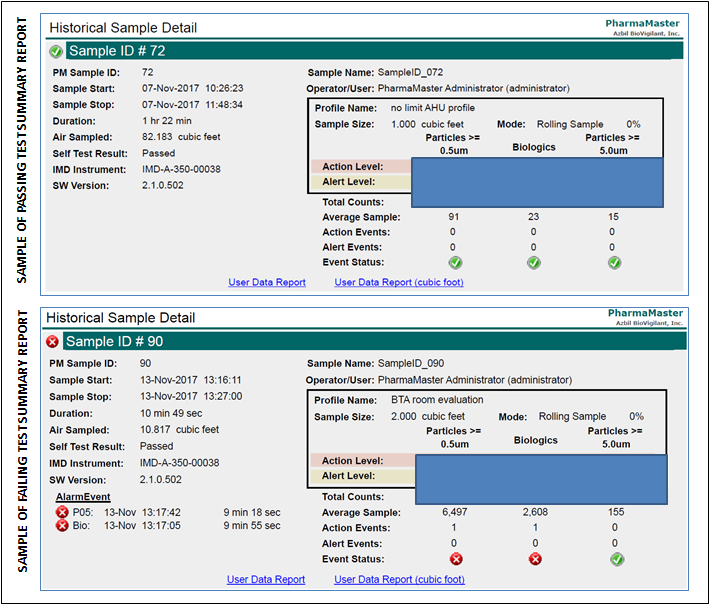Screen dimensions: 710x605
Task: Click the yellow Alert Level row in Sample 90
Action: (x=361, y=477)
